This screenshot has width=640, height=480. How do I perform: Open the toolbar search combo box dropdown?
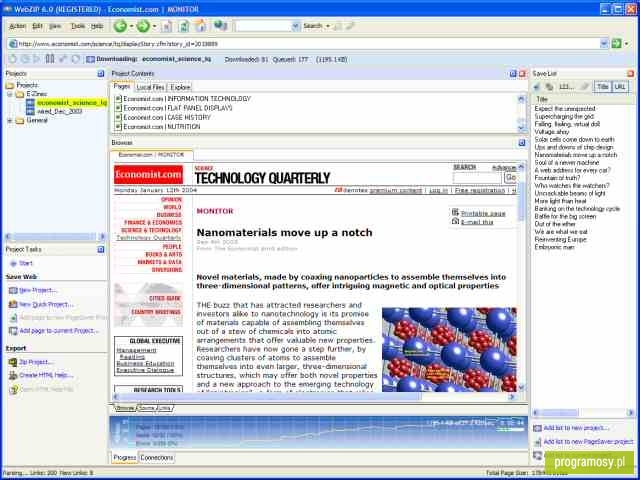(296, 26)
